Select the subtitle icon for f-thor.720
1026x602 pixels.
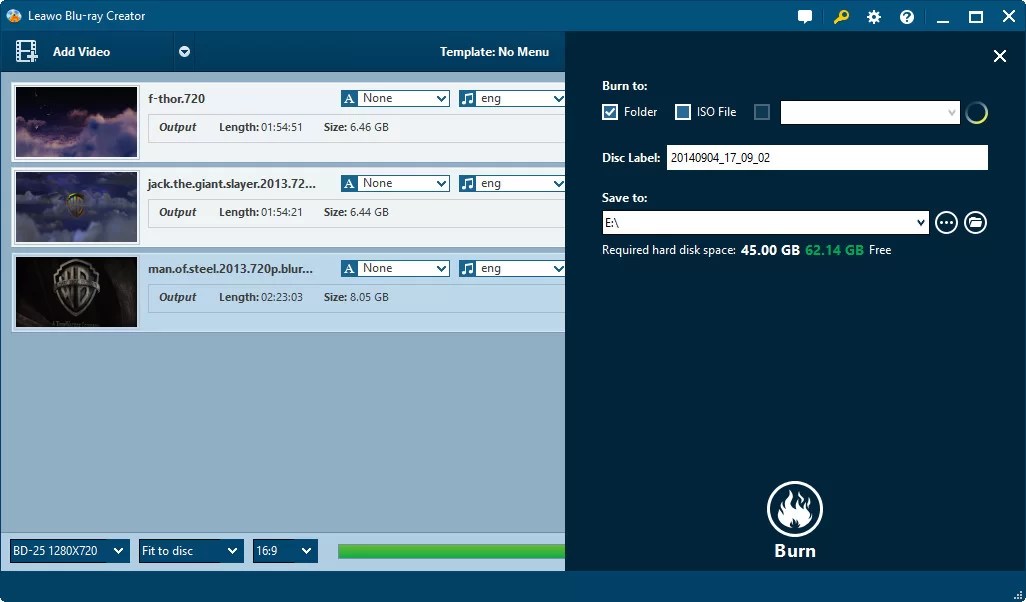[349, 98]
